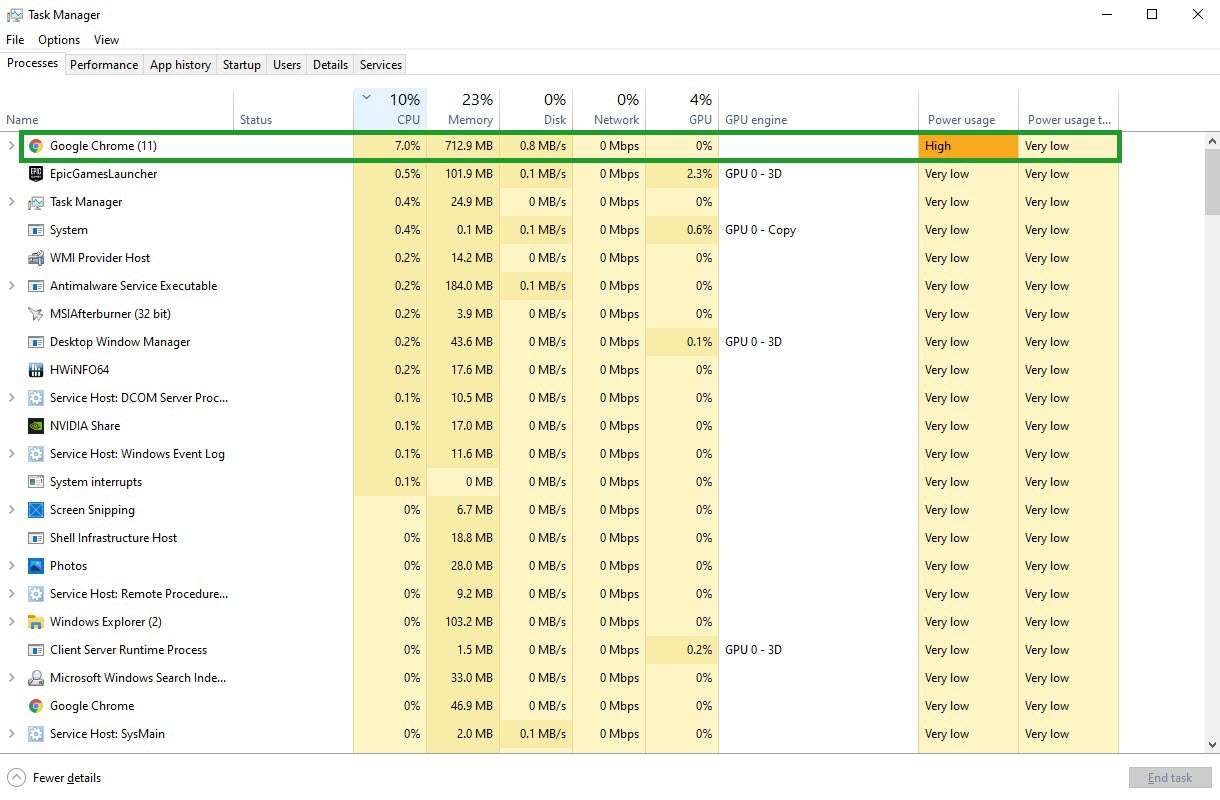This screenshot has width=1220, height=800.
Task: Switch to the Services tab
Action: coord(381,65)
